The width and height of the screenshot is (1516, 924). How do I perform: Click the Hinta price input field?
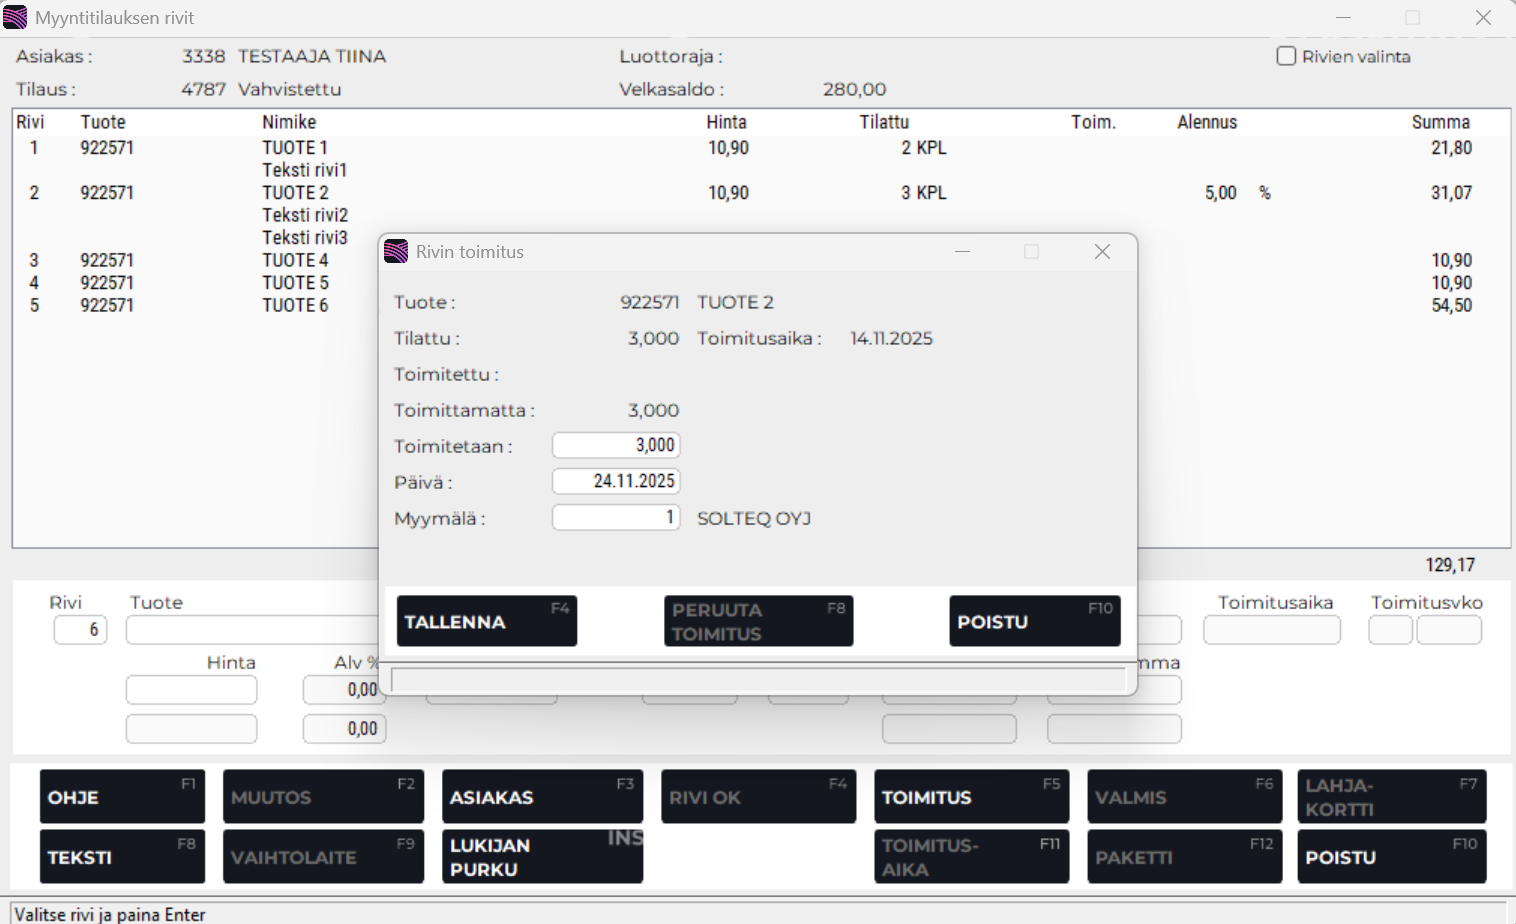pyautogui.click(x=191, y=690)
